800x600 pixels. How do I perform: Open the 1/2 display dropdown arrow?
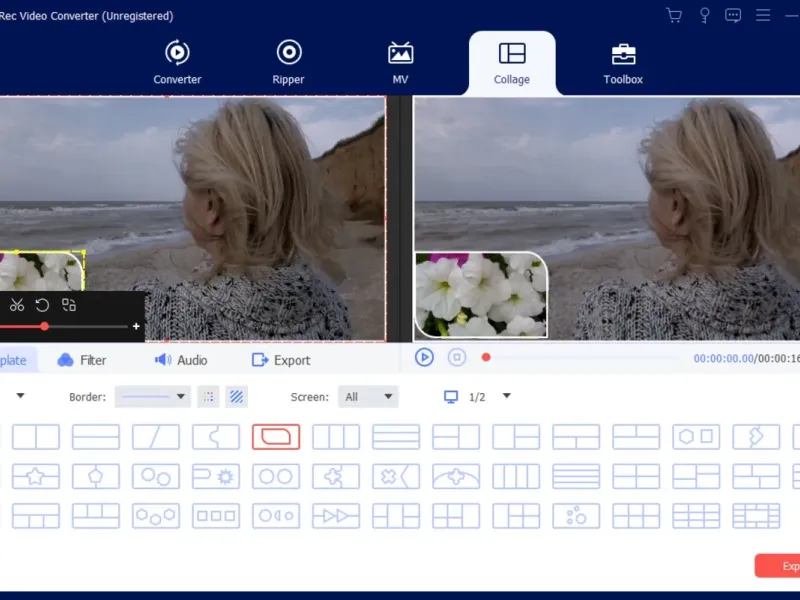[506, 396]
